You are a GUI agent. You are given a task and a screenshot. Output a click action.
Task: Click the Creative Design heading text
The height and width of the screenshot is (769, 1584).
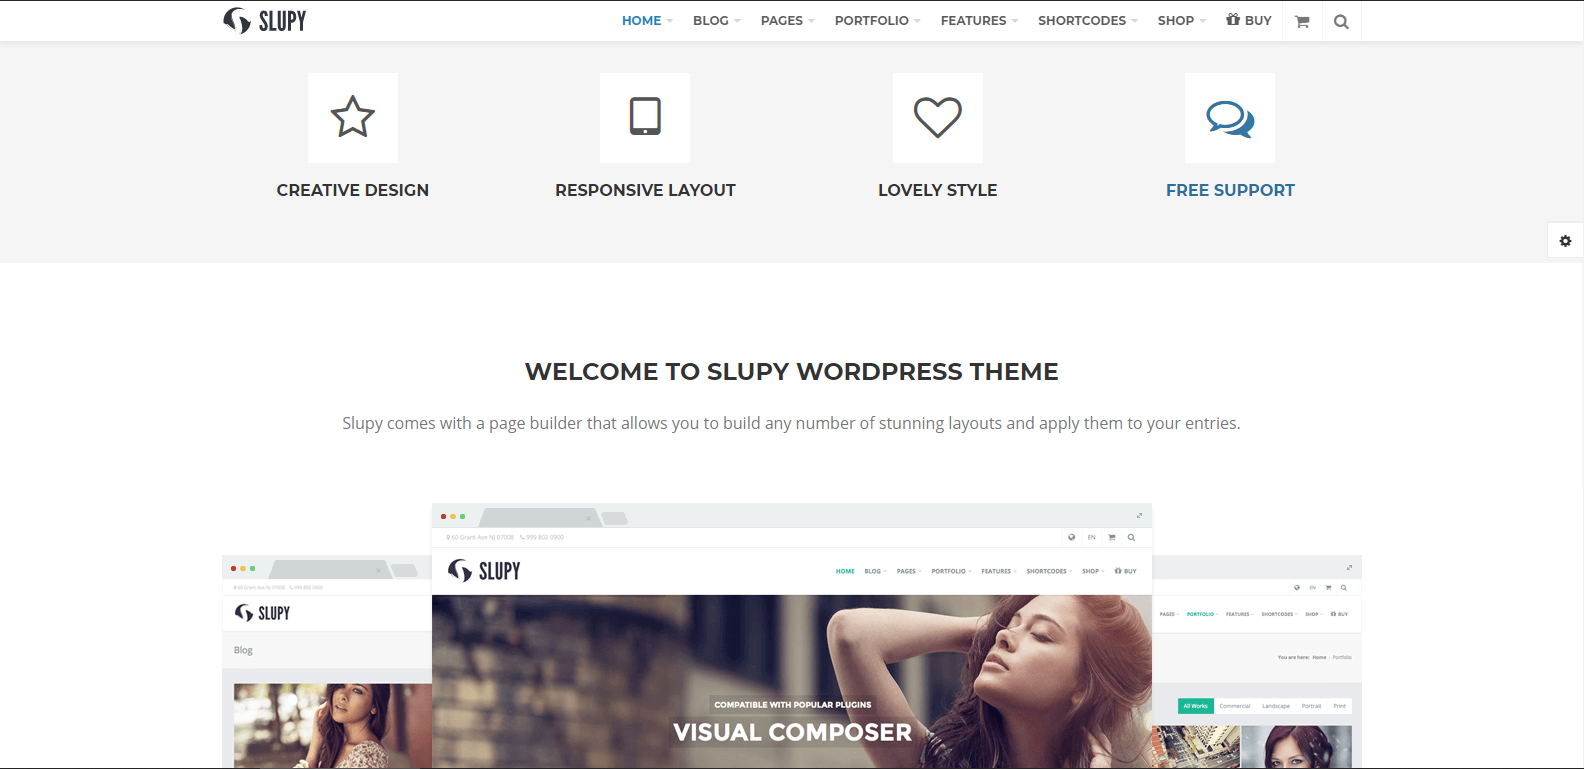(x=353, y=190)
